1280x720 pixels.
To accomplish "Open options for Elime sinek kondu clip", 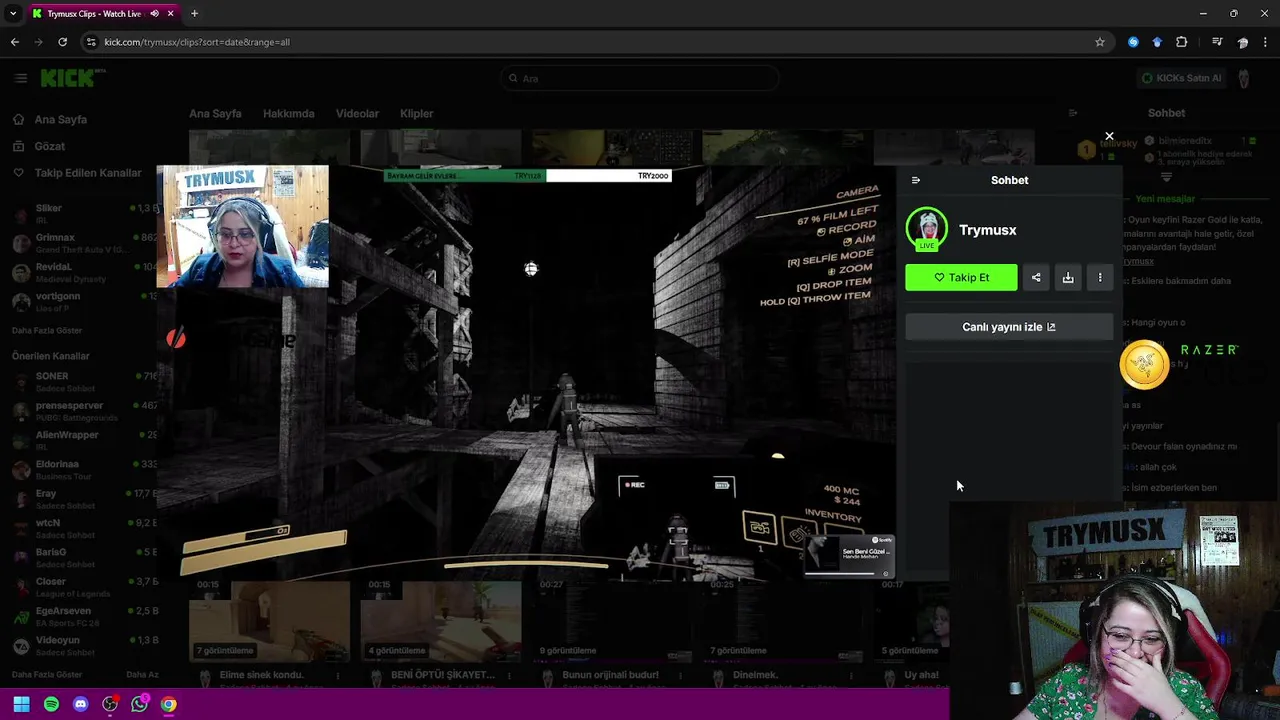I will [x=337, y=676].
